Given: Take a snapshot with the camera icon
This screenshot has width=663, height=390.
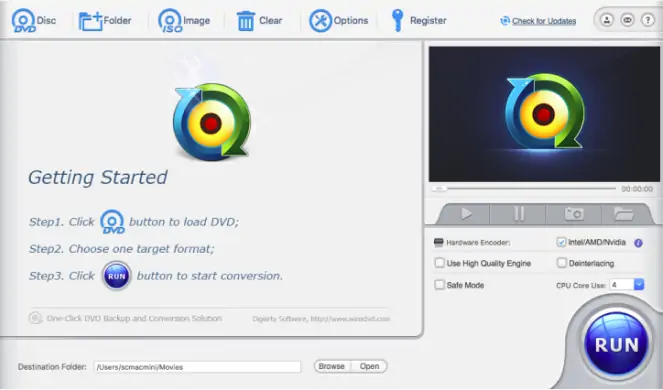Looking at the screenshot, I should pos(574,214).
